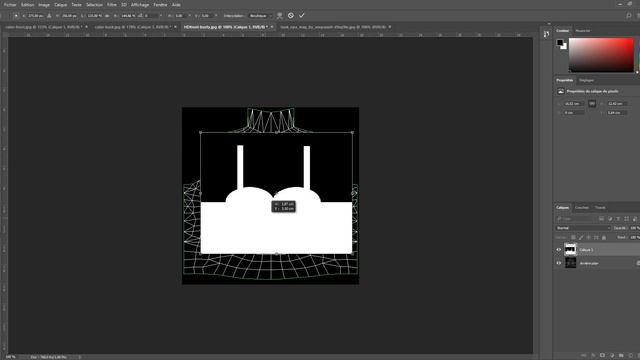640x360 pixels.
Task: Filter layers by shape layers icon
Action: pos(627,219)
